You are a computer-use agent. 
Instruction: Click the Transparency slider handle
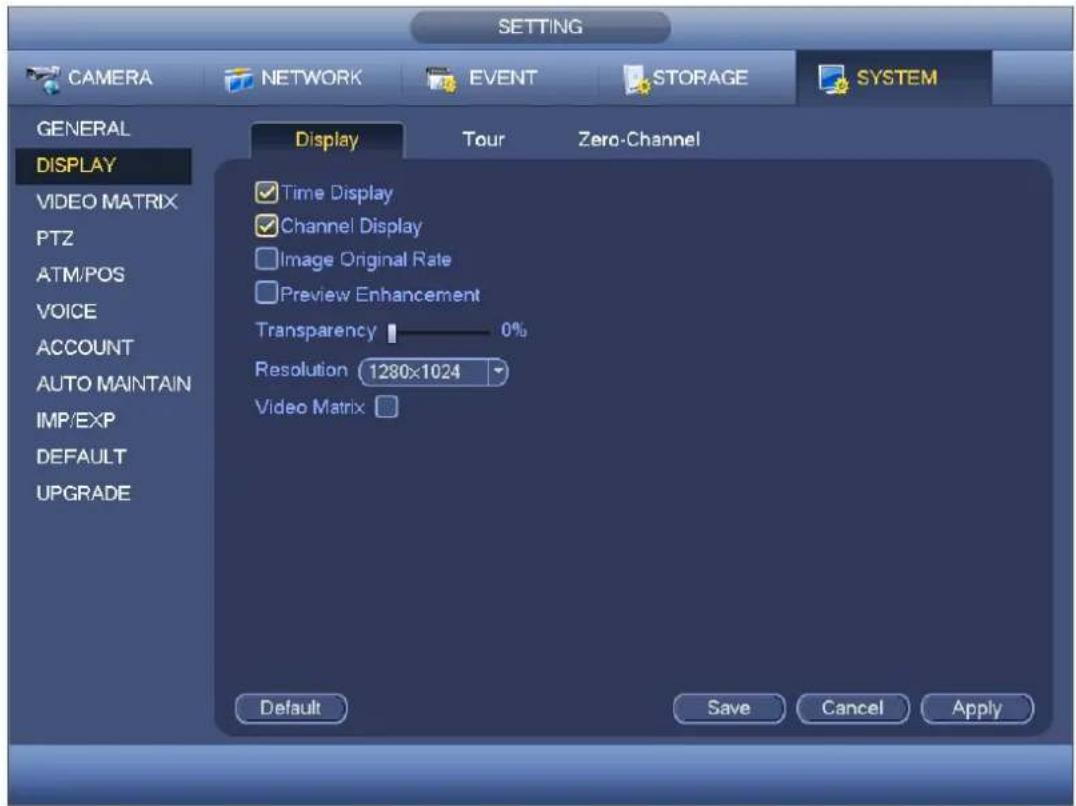(x=392, y=333)
